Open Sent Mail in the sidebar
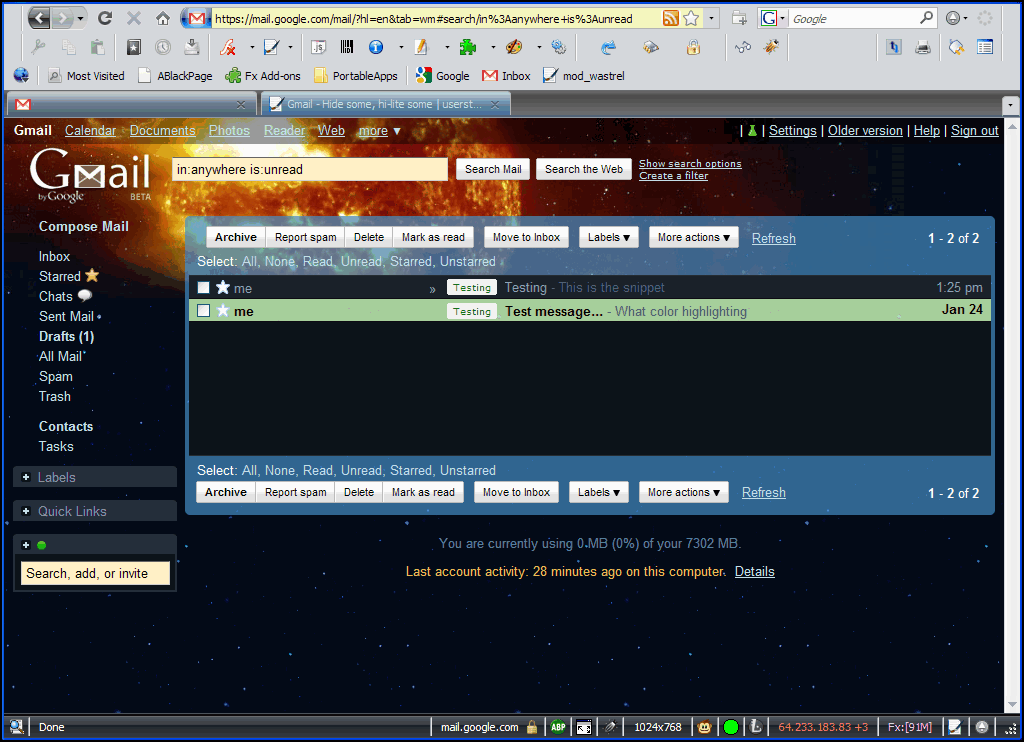The width and height of the screenshot is (1024, 742). coord(67,316)
